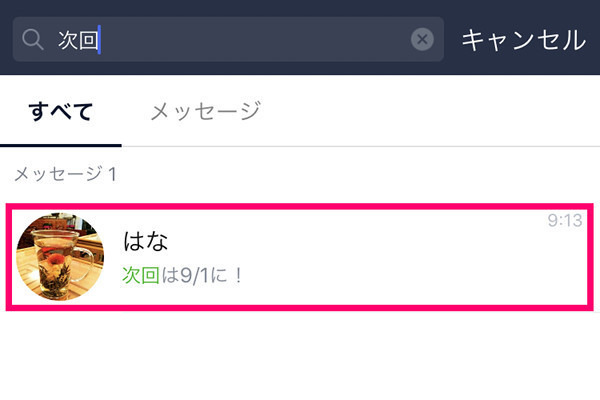
Task: Click the dark header bar above the search box
Action: tap(300, 8)
